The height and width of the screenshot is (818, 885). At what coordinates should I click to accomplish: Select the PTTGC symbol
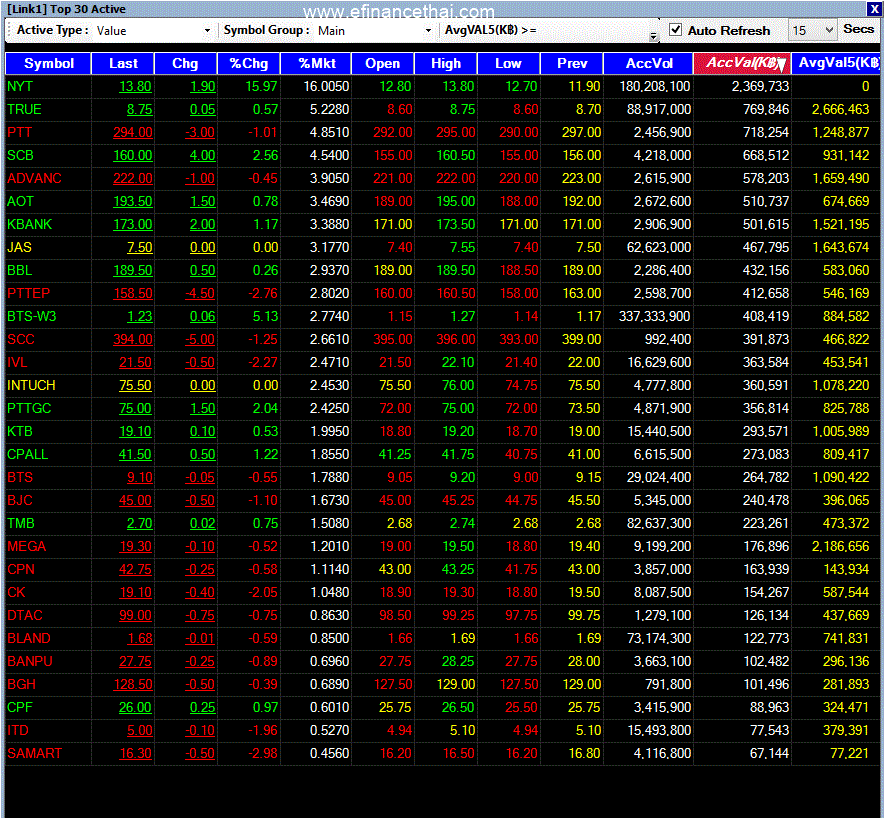coord(29,409)
